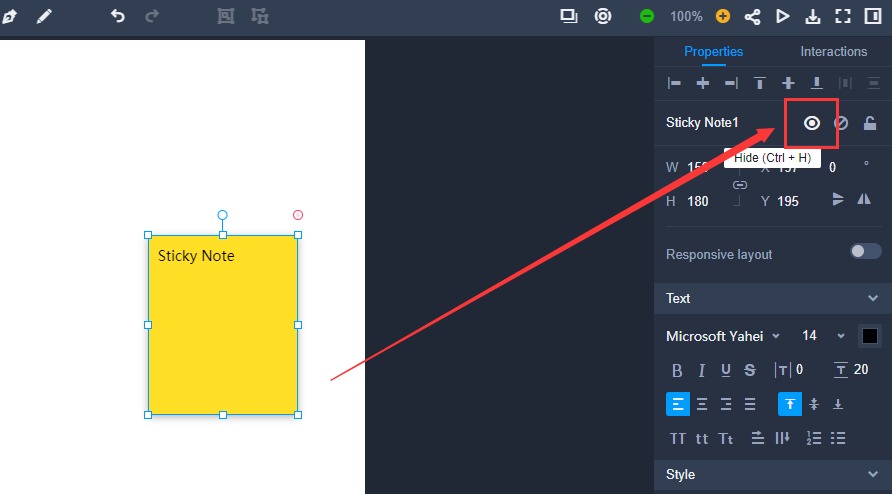The image size is (892, 494).
Task: Center-align the text horizontally
Action: 702,404
